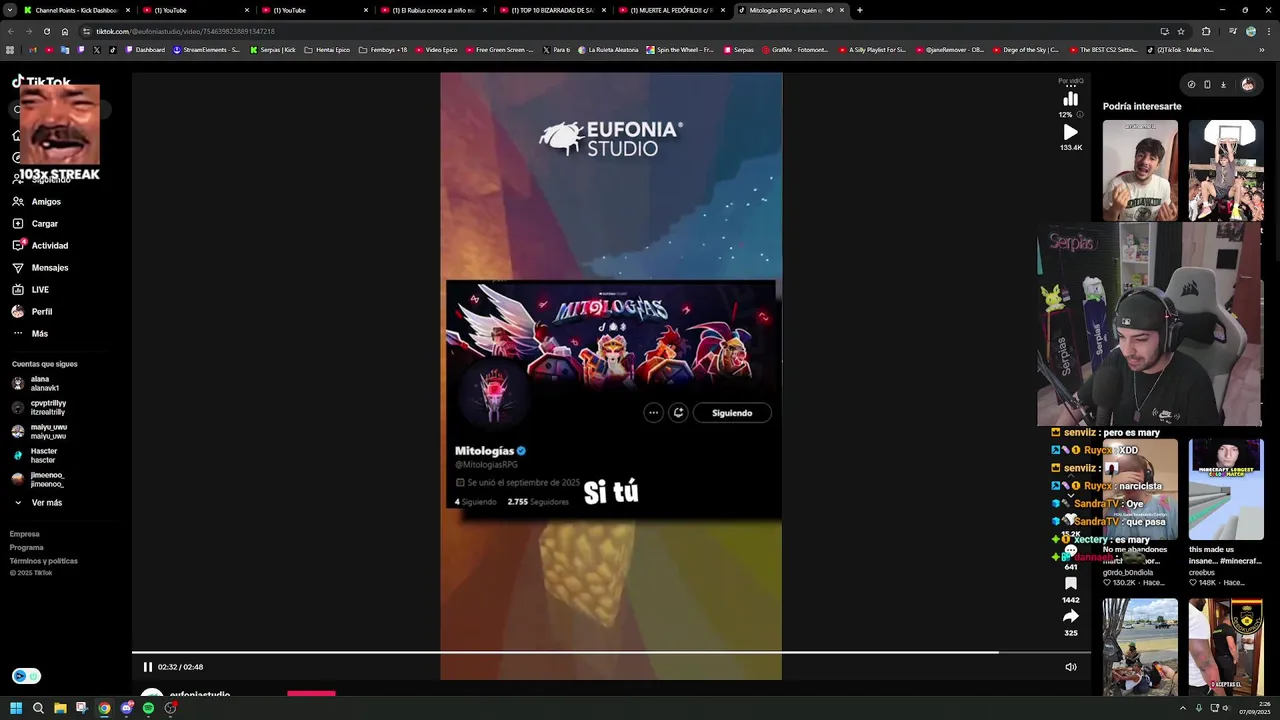Open the coin icon in the top-right pill

[1191, 85]
